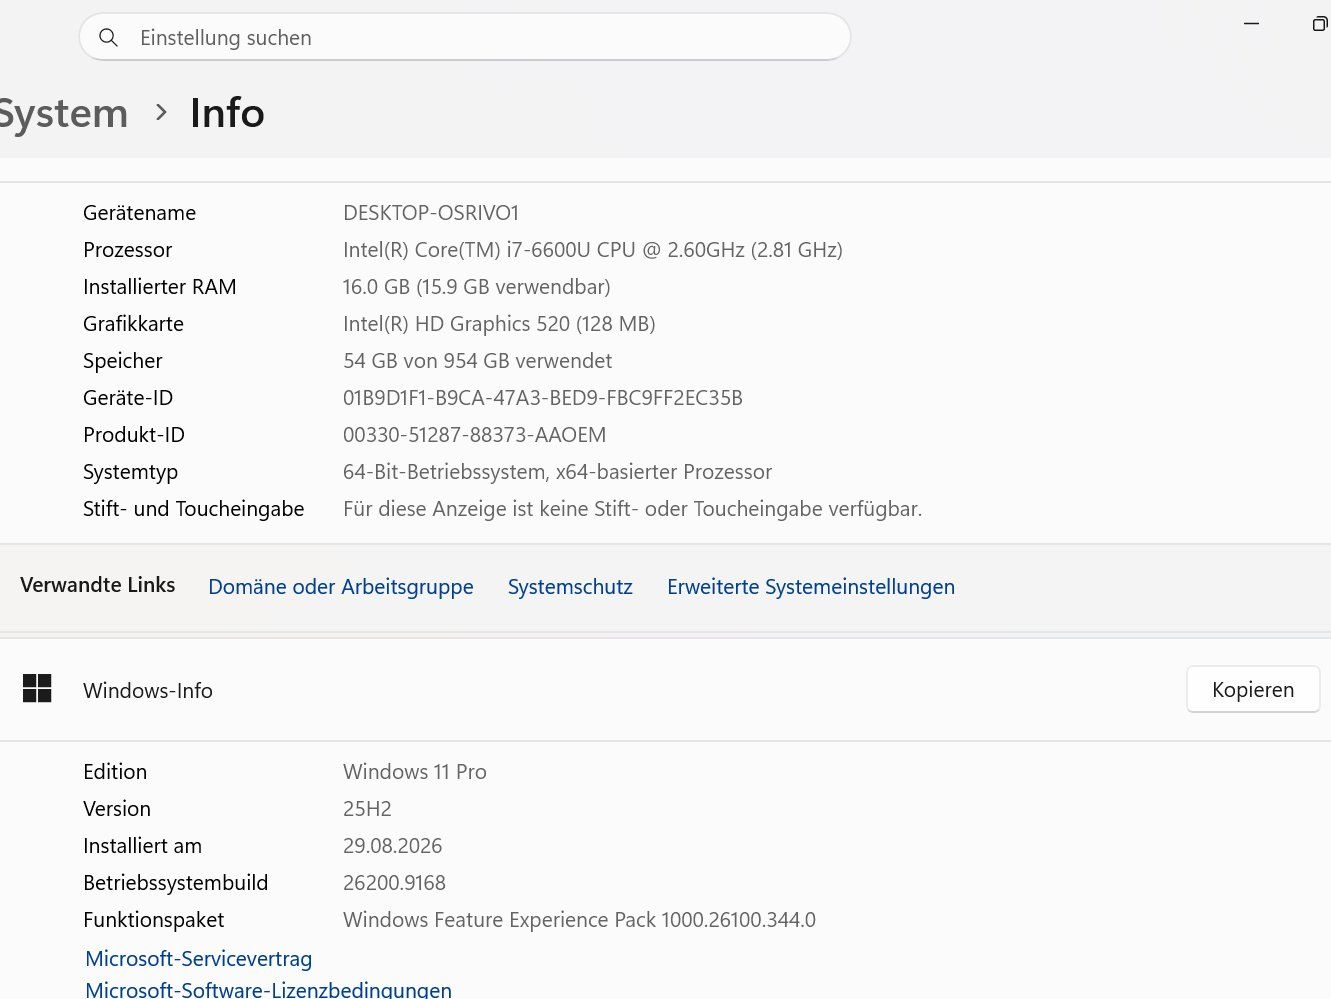This screenshot has width=1331, height=999.
Task: Click the Funktionspaket label
Action: tap(154, 920)
